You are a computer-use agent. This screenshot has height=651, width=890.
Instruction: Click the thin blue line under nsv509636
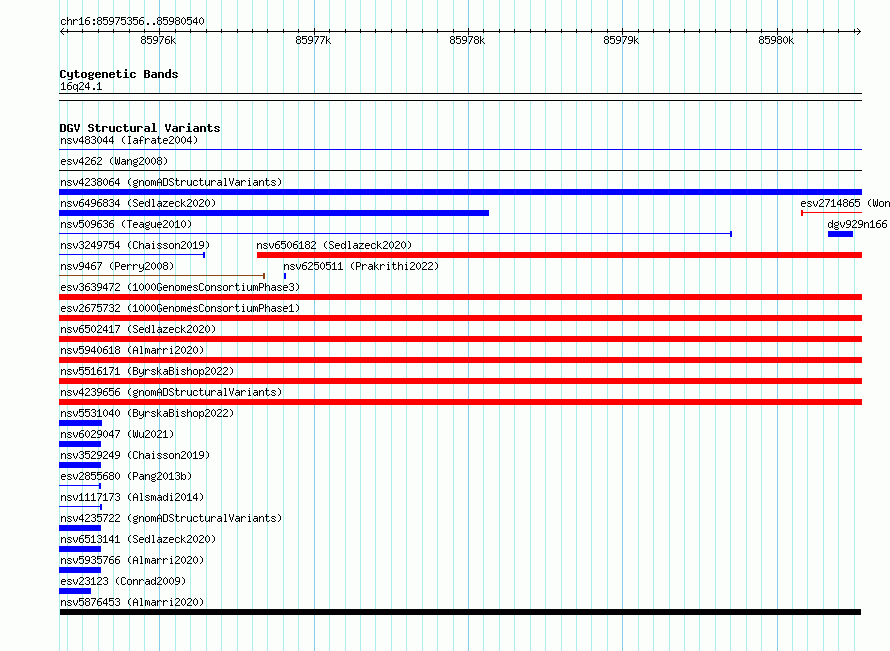(396, 234)
